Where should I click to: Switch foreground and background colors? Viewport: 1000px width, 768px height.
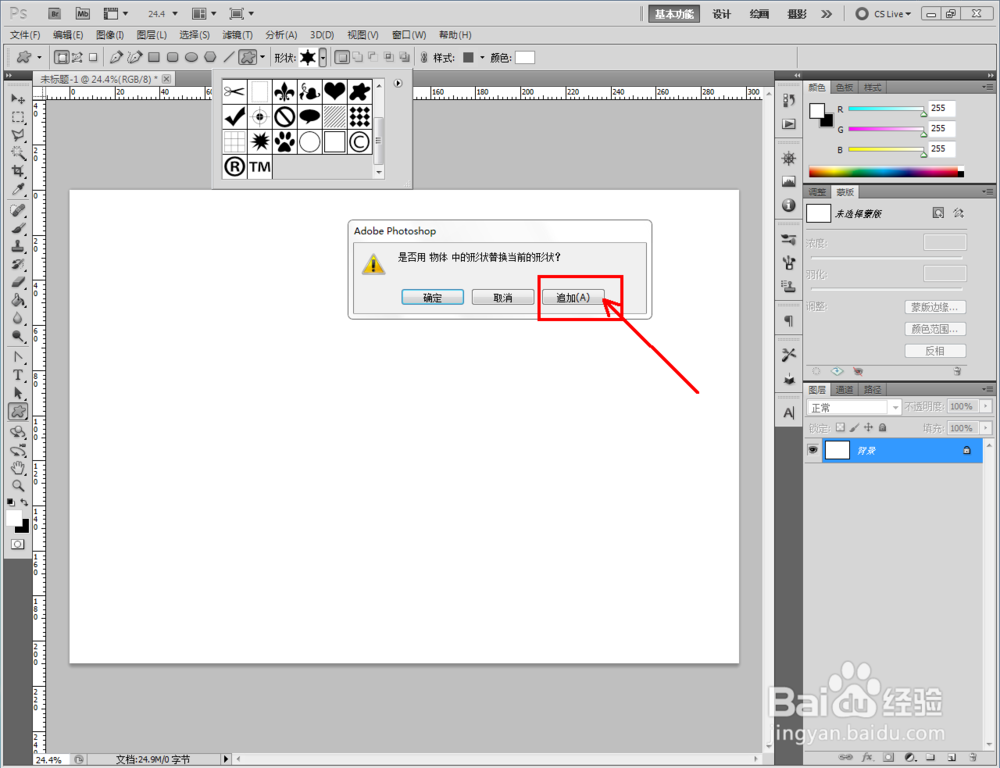click(24, 503)
